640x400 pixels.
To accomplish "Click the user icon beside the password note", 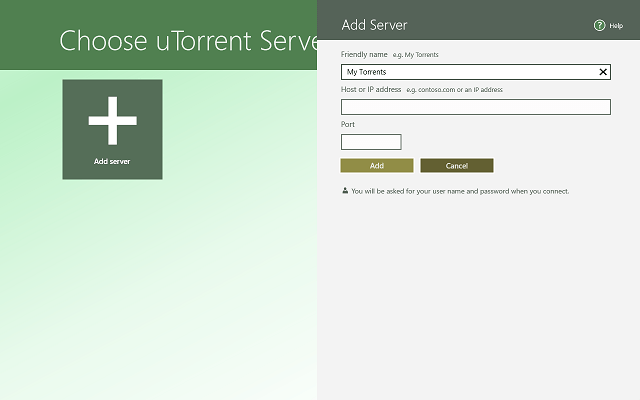I will point(345,191).
